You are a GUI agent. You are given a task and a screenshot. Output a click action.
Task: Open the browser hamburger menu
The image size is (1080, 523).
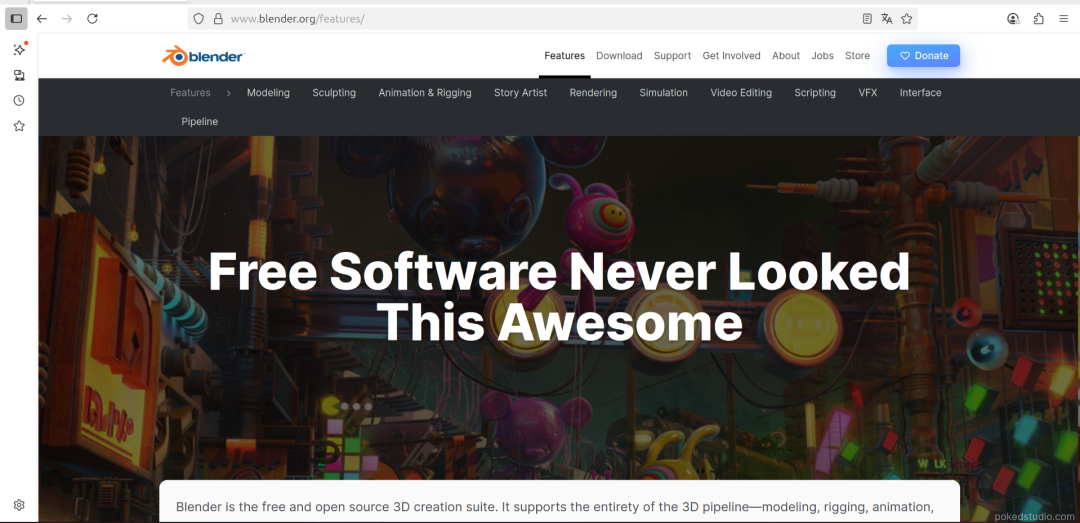pos(1063,19)
